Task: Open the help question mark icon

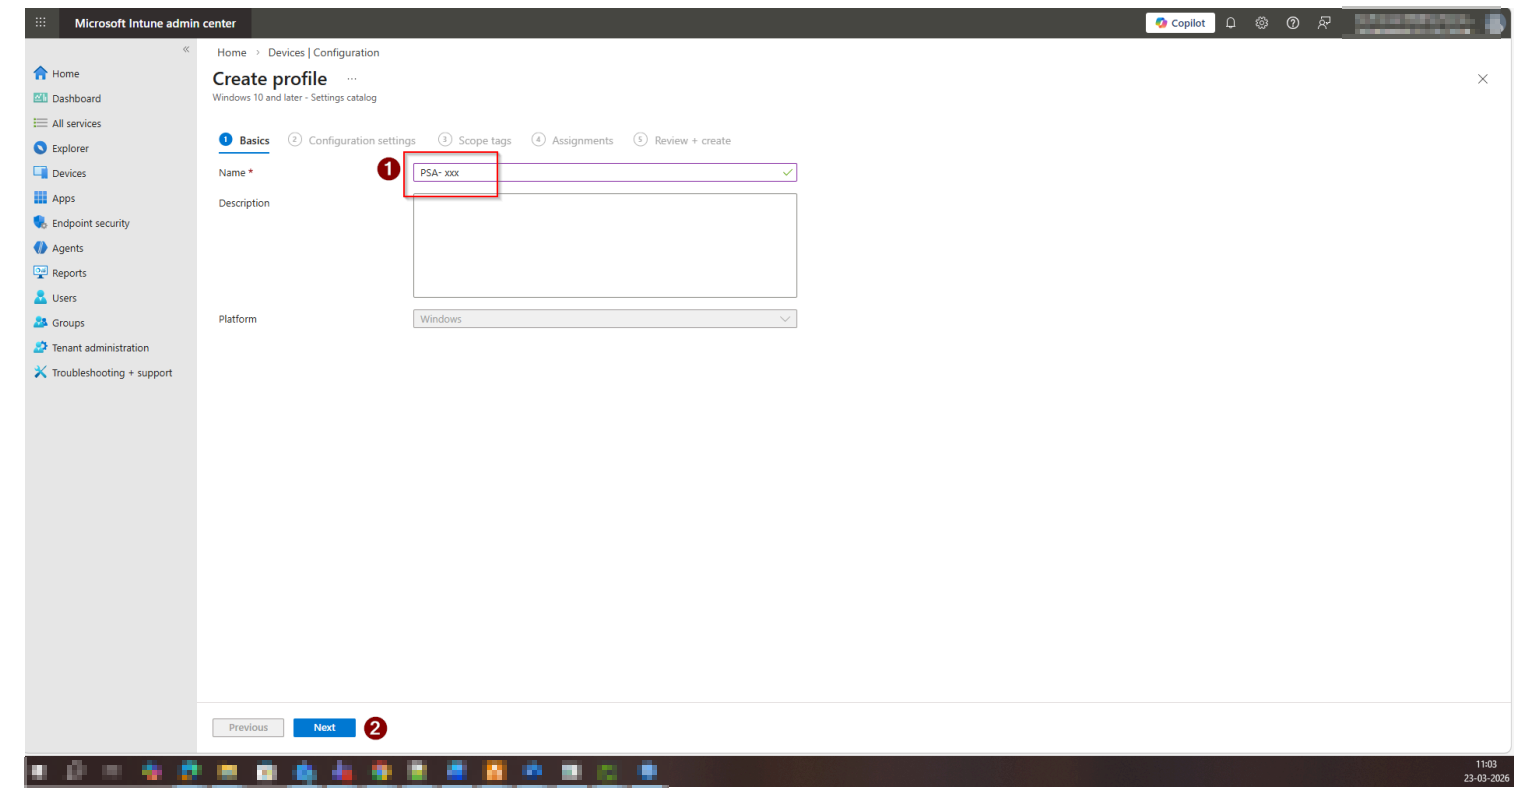Action: pos(1293,23)
